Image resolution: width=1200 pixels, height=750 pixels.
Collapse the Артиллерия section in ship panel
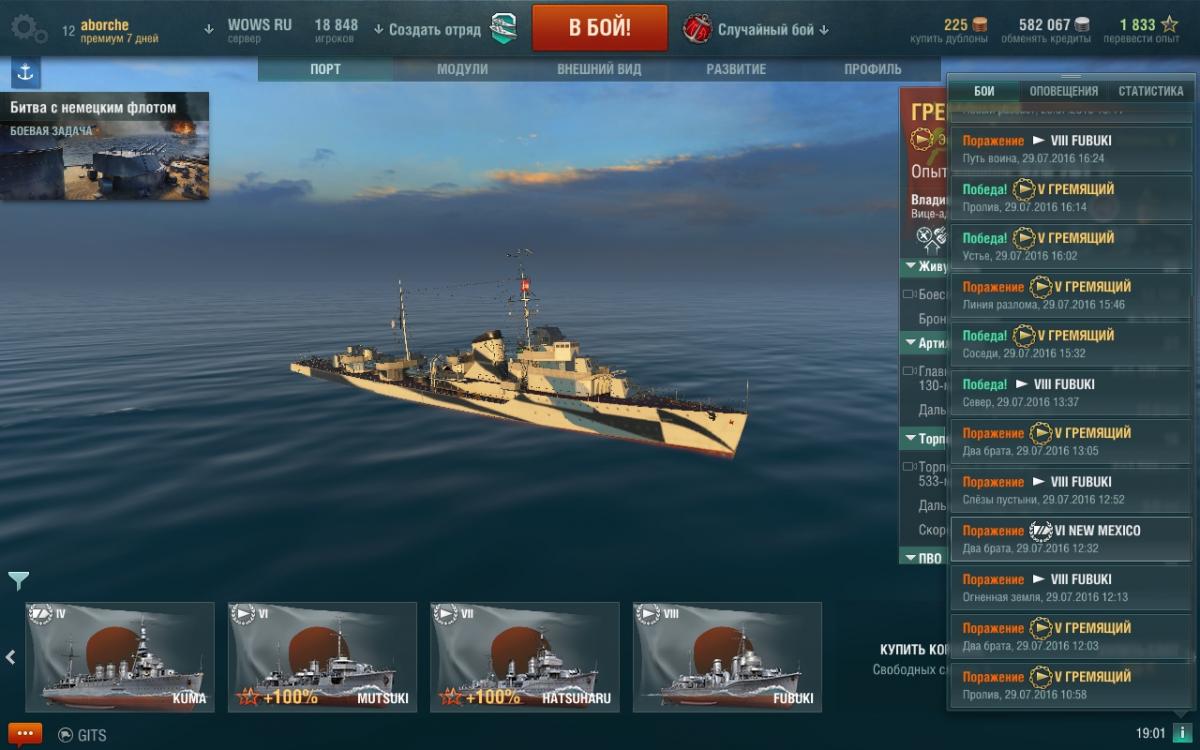coord(911,343)
